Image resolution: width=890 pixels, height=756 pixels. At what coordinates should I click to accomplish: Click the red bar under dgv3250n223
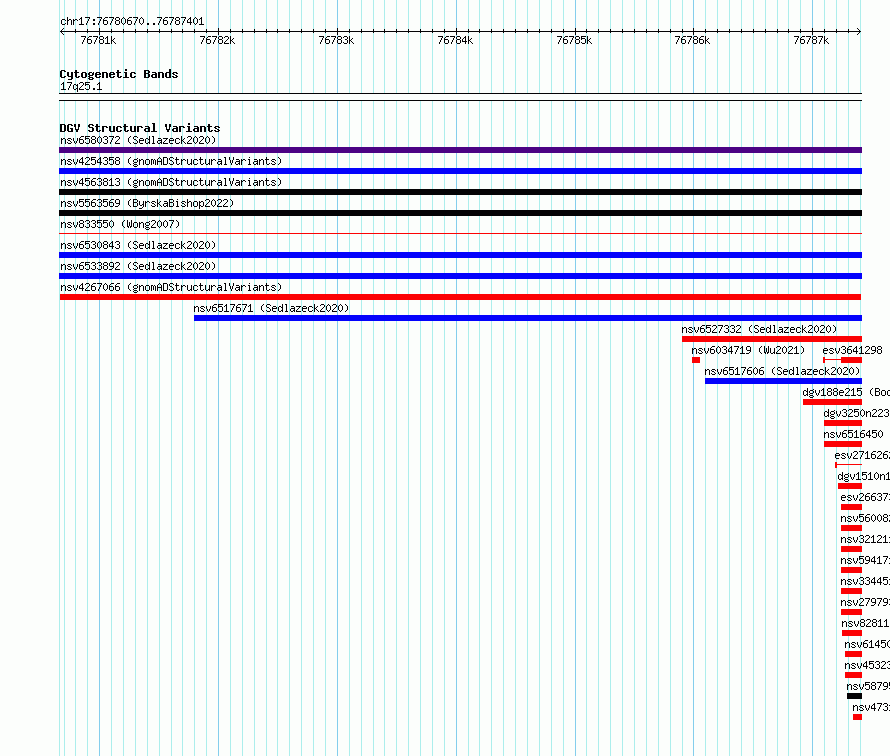(x=843, y=423)
